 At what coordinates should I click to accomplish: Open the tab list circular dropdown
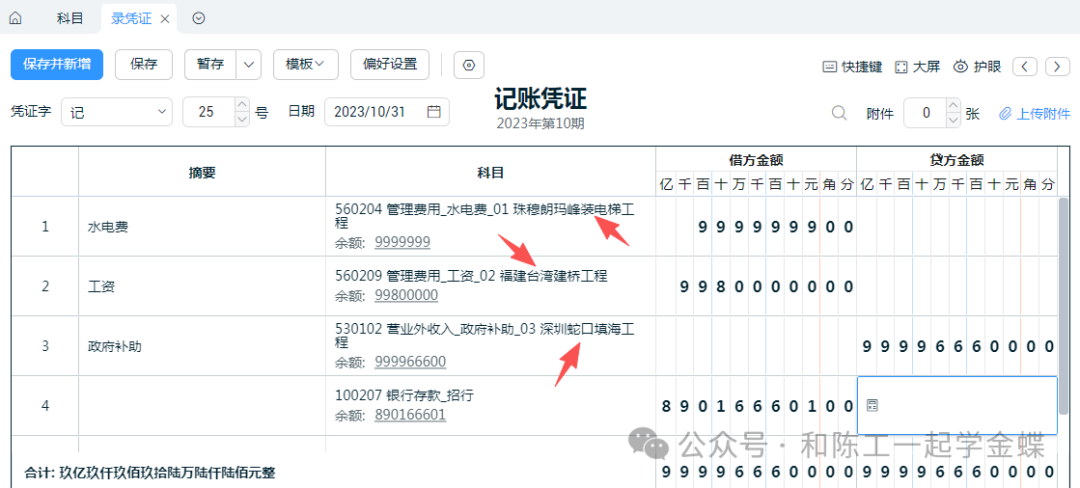(x=198, y=18)
